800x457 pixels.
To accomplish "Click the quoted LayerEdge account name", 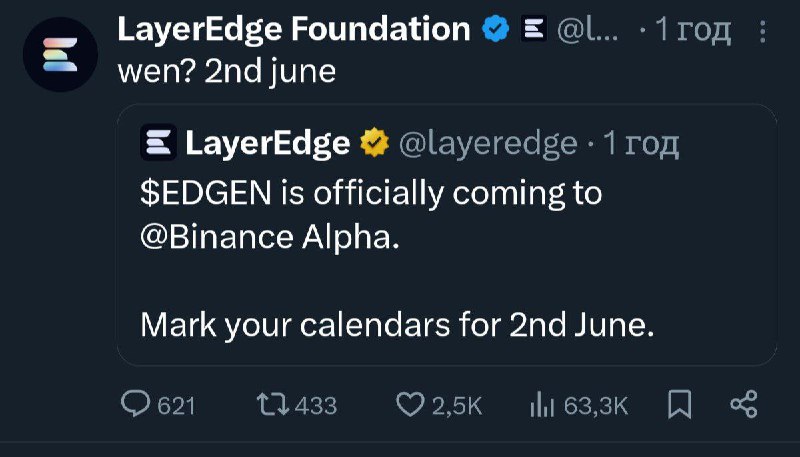I will coord(267,144).
